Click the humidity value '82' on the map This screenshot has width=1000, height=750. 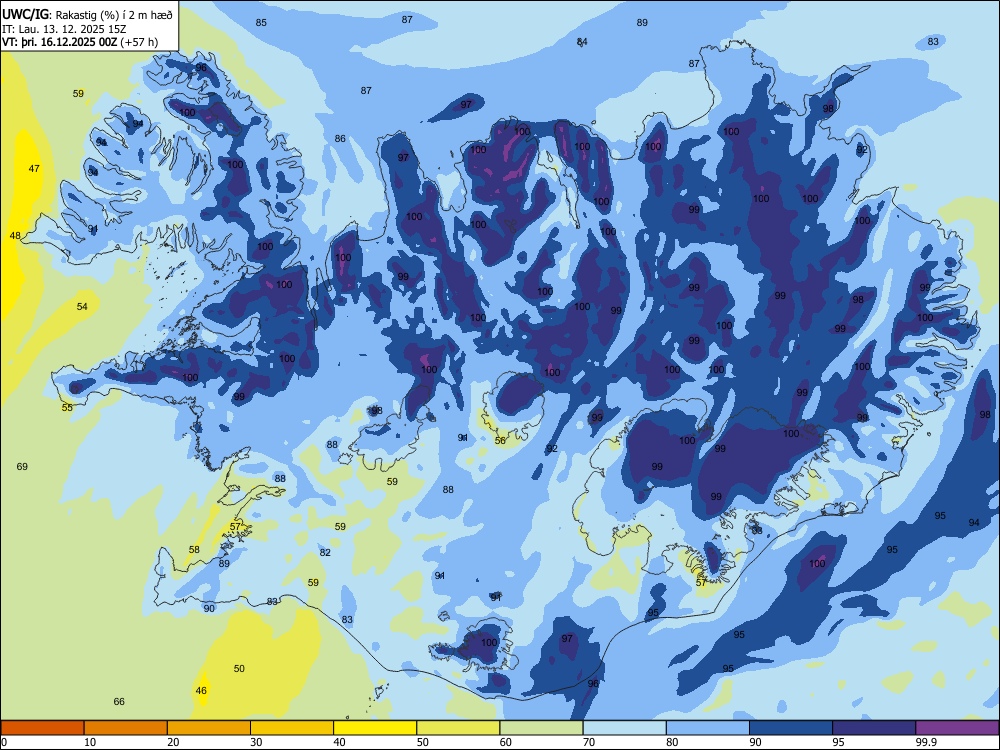coord(325,553)
